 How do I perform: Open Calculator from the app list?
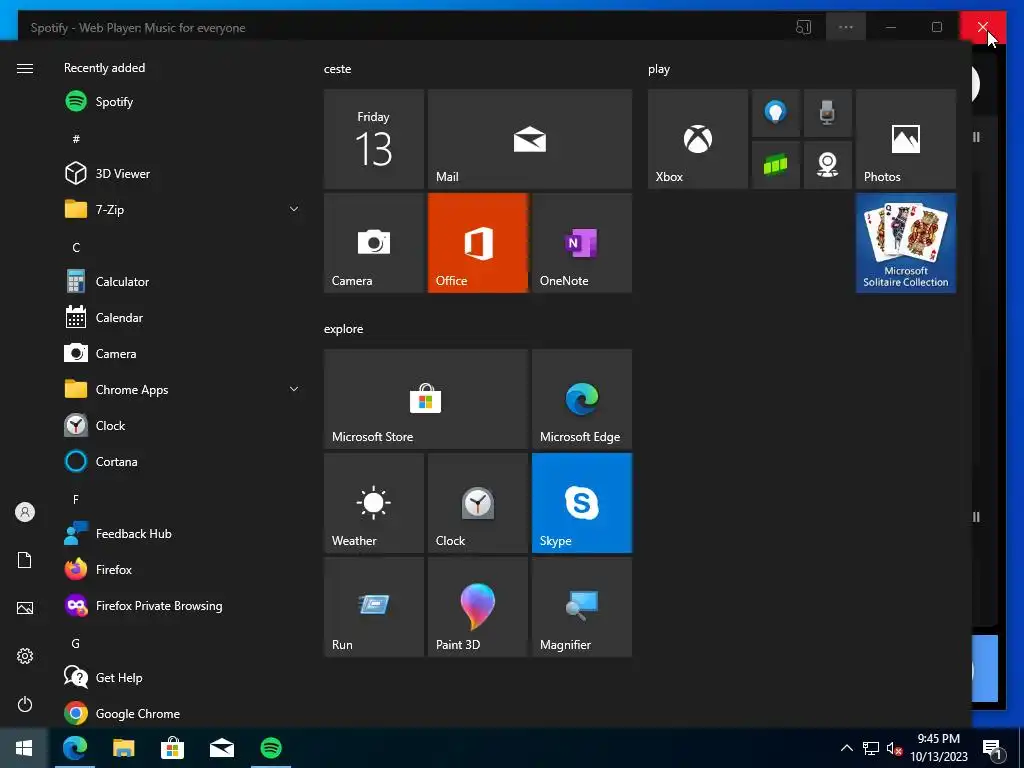[x=181, y=281]
